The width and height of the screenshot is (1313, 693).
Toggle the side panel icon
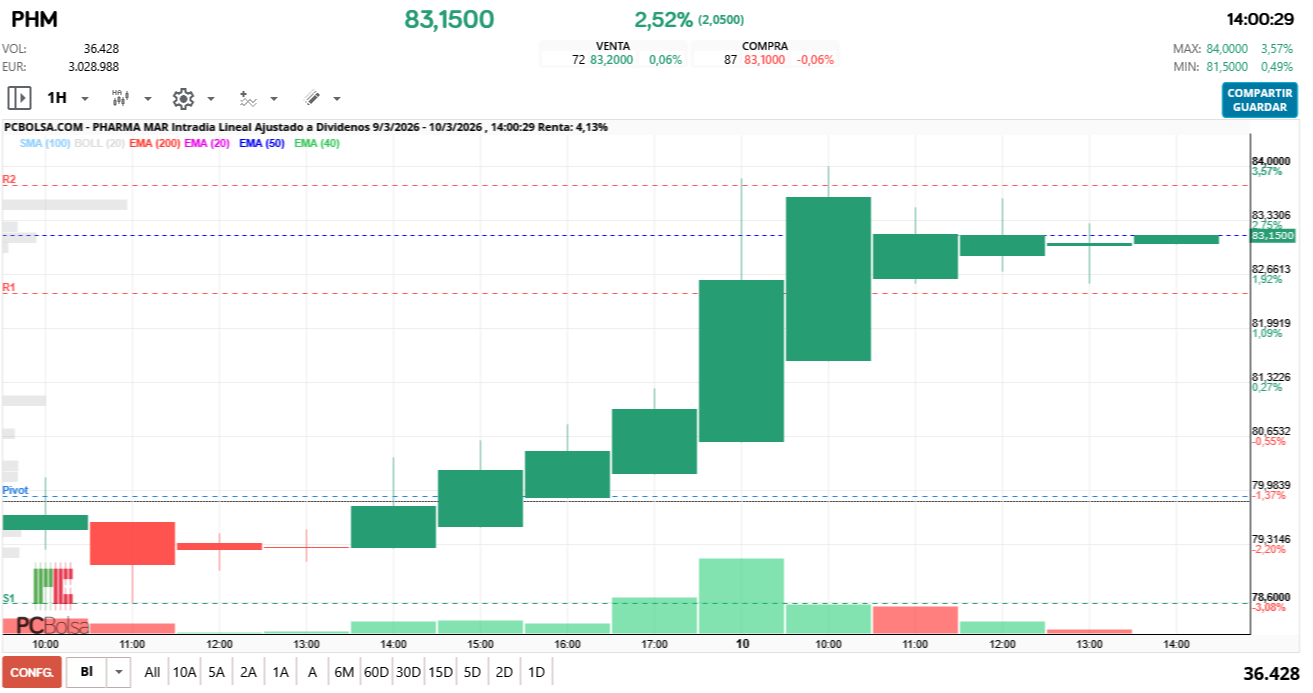19,98
